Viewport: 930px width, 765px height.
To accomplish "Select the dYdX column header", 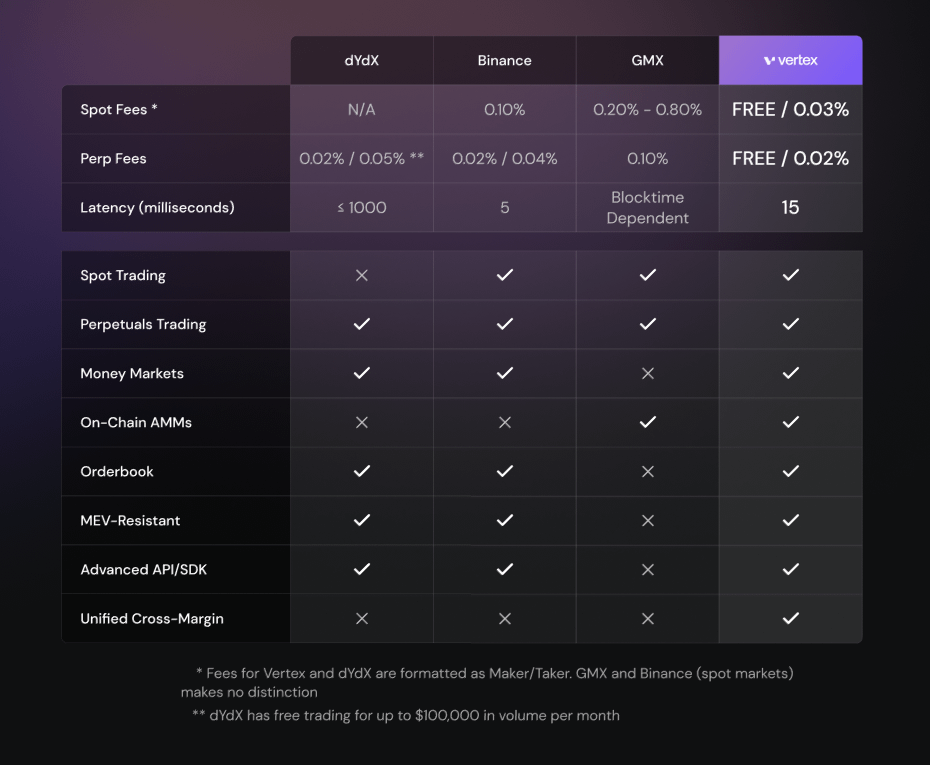I will pos(362,60).
